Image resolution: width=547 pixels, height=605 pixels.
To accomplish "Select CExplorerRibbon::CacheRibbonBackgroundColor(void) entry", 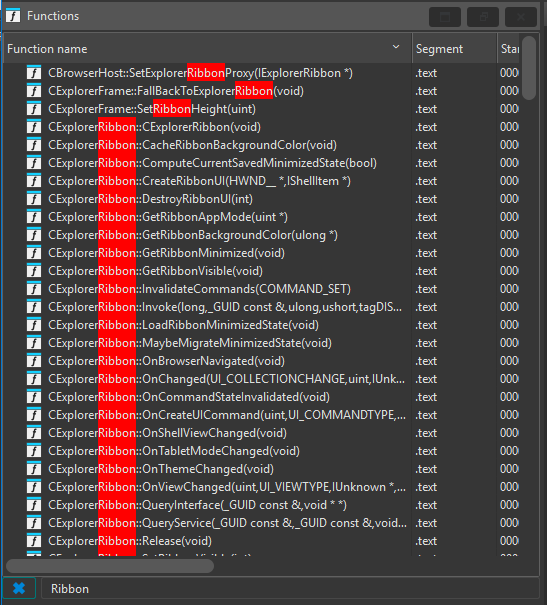I will [192, 145].
